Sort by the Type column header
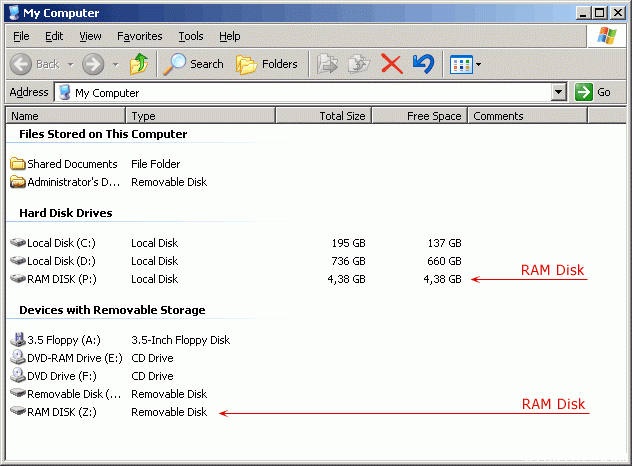This screenshot has width=632, height=466. click(x=201, y=116)
